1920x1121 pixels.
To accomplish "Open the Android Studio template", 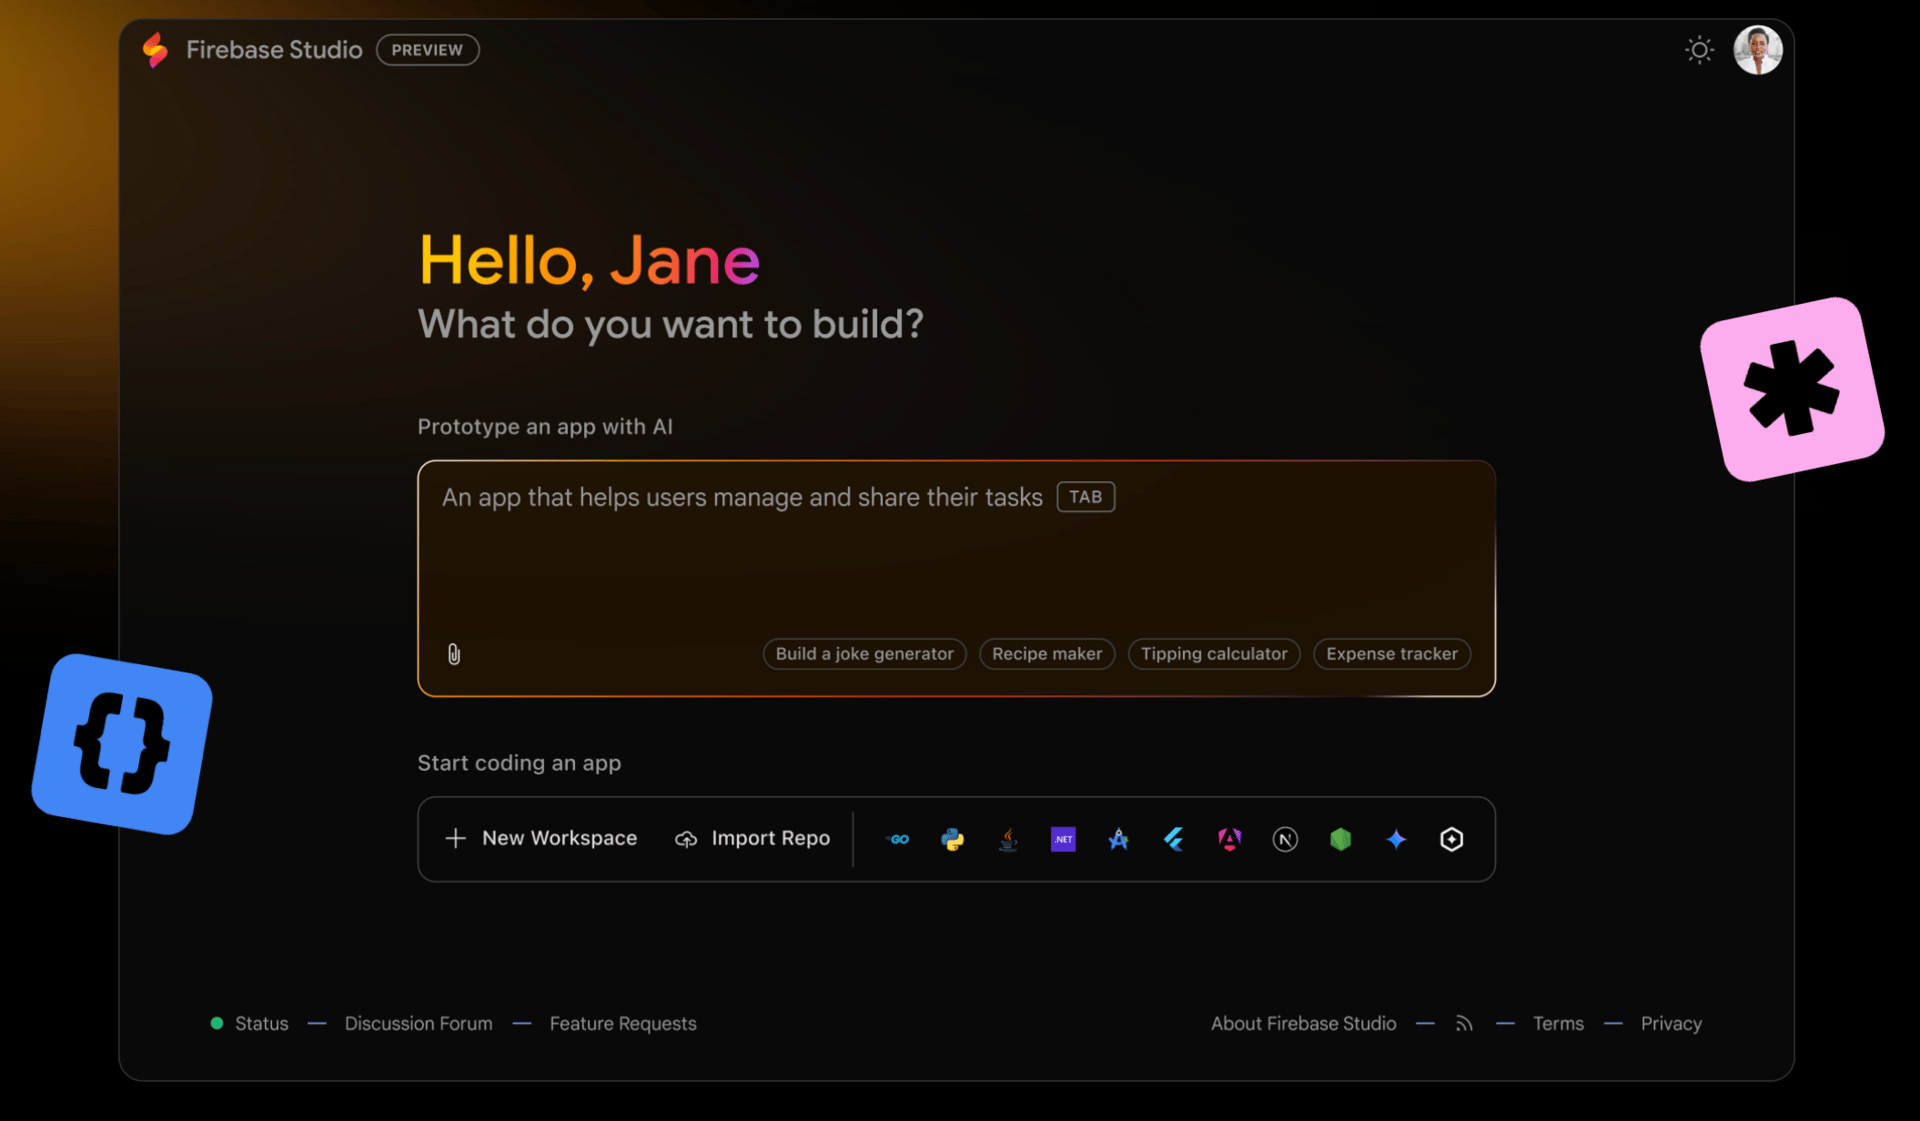I will pos(1118,839).
